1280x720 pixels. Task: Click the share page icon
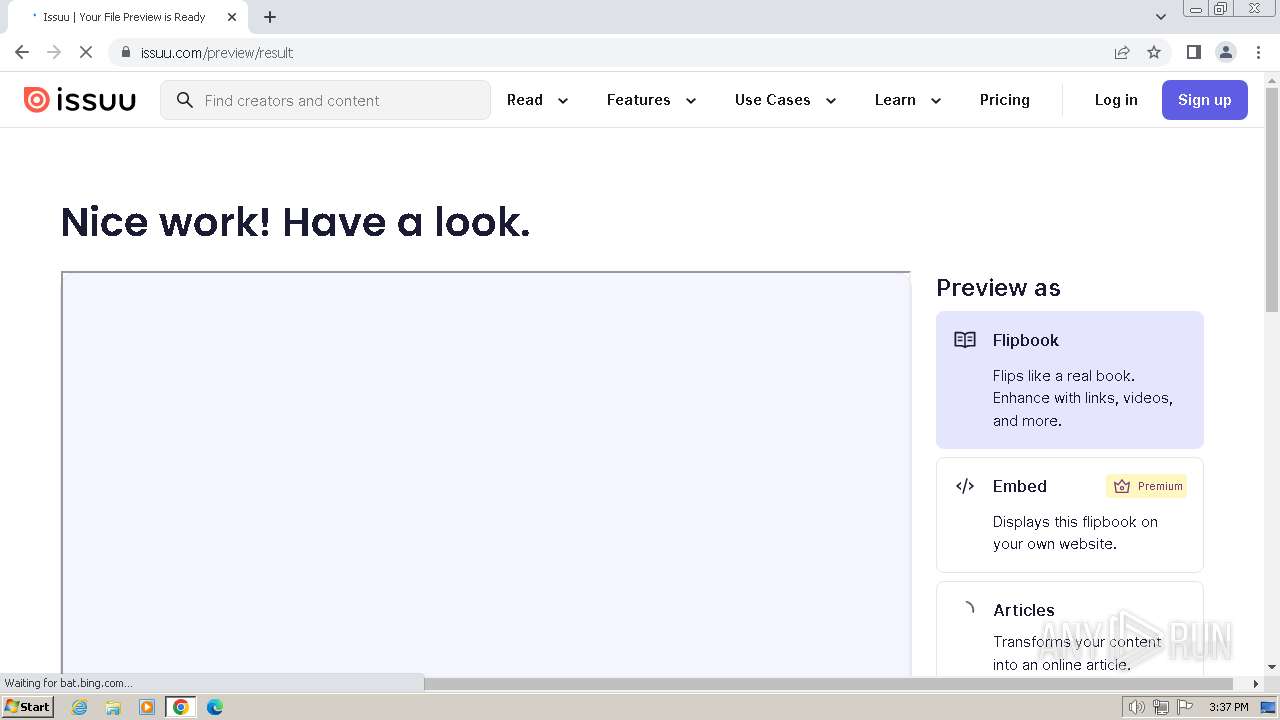[x=1122, y=52]
